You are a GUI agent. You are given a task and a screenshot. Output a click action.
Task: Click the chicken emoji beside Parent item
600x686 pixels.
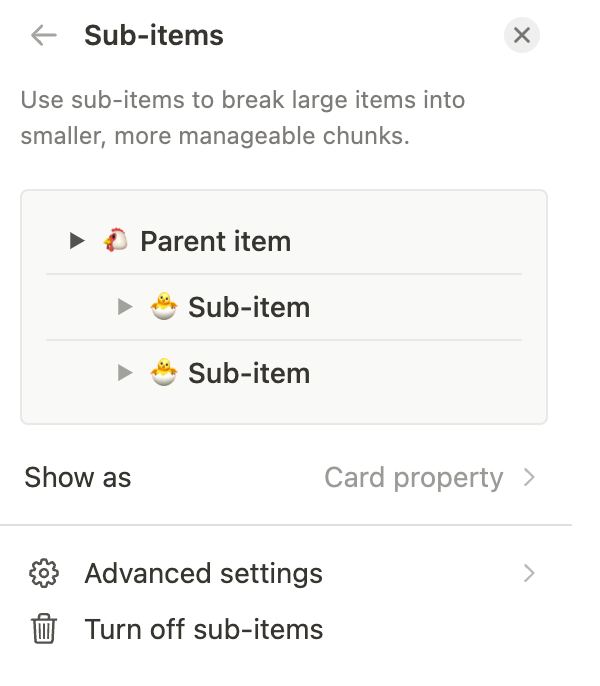[116, 240]
